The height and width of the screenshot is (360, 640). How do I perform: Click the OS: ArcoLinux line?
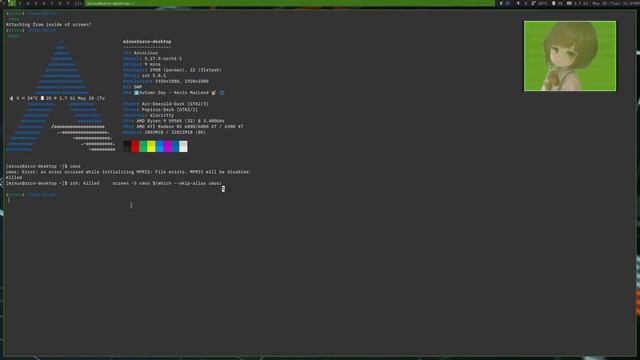pos(140,53)
